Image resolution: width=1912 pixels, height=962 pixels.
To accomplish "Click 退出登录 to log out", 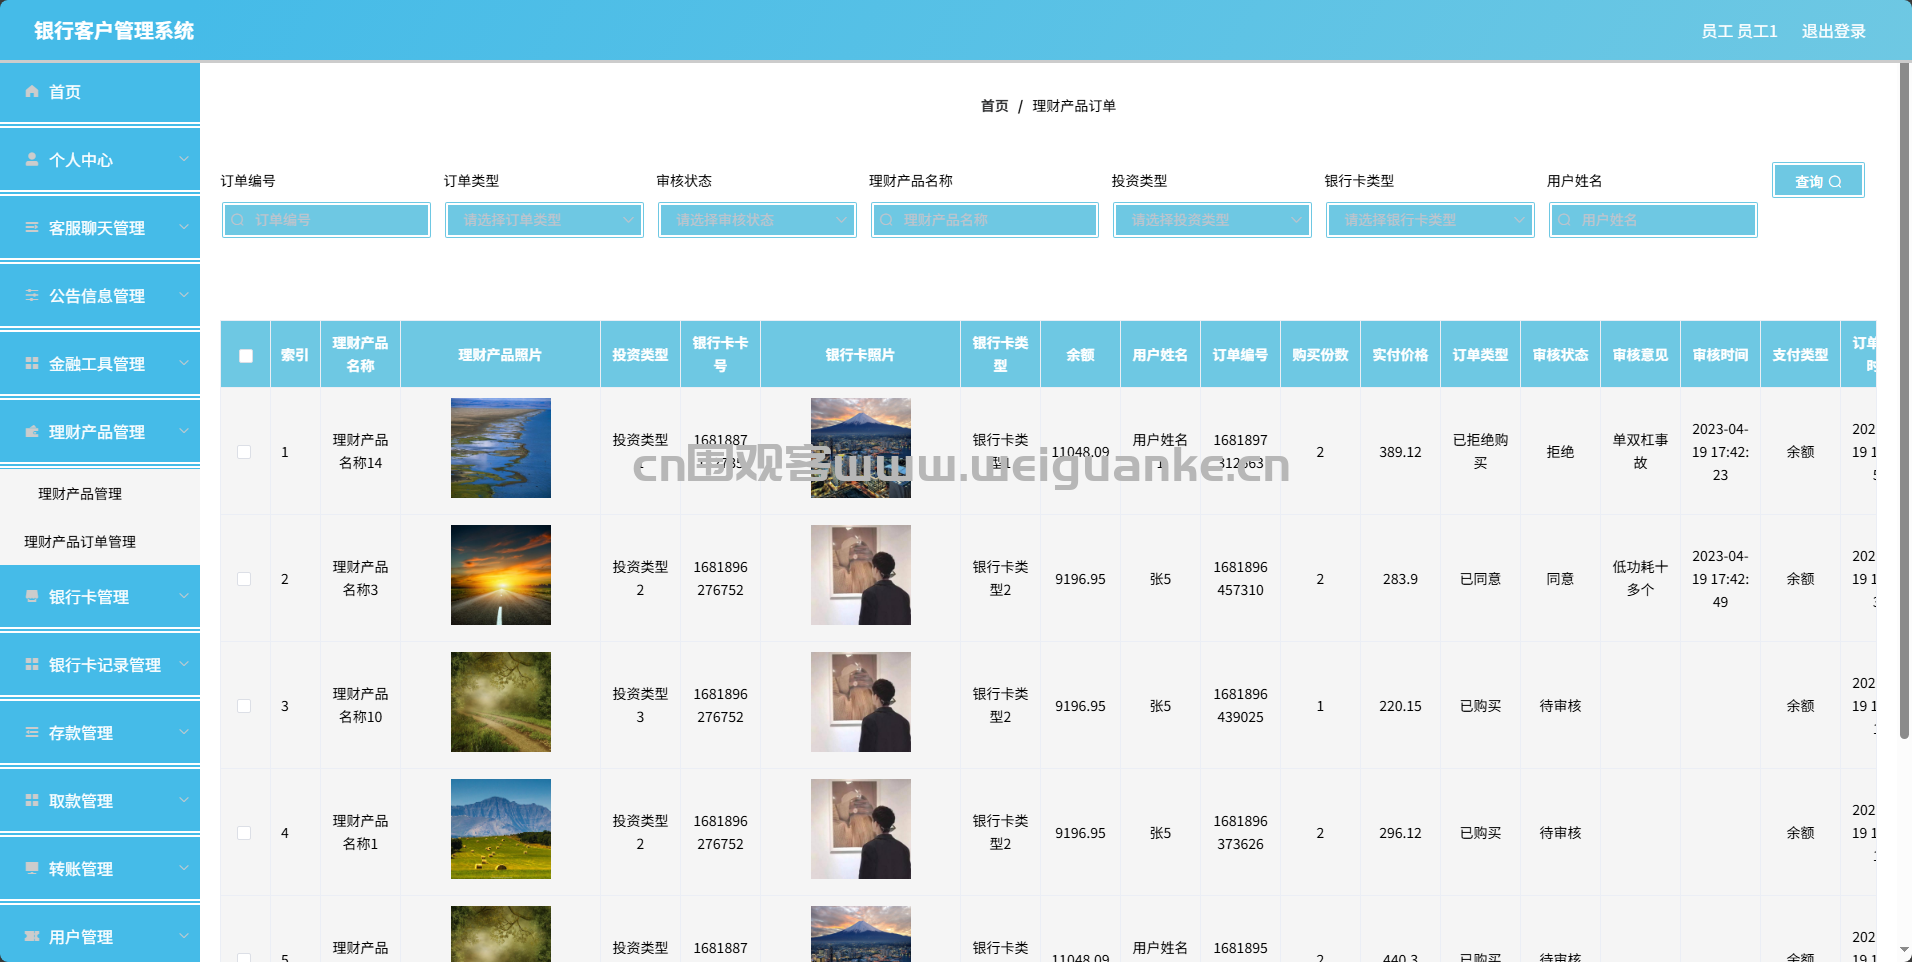I will [x=1833, y=31].
